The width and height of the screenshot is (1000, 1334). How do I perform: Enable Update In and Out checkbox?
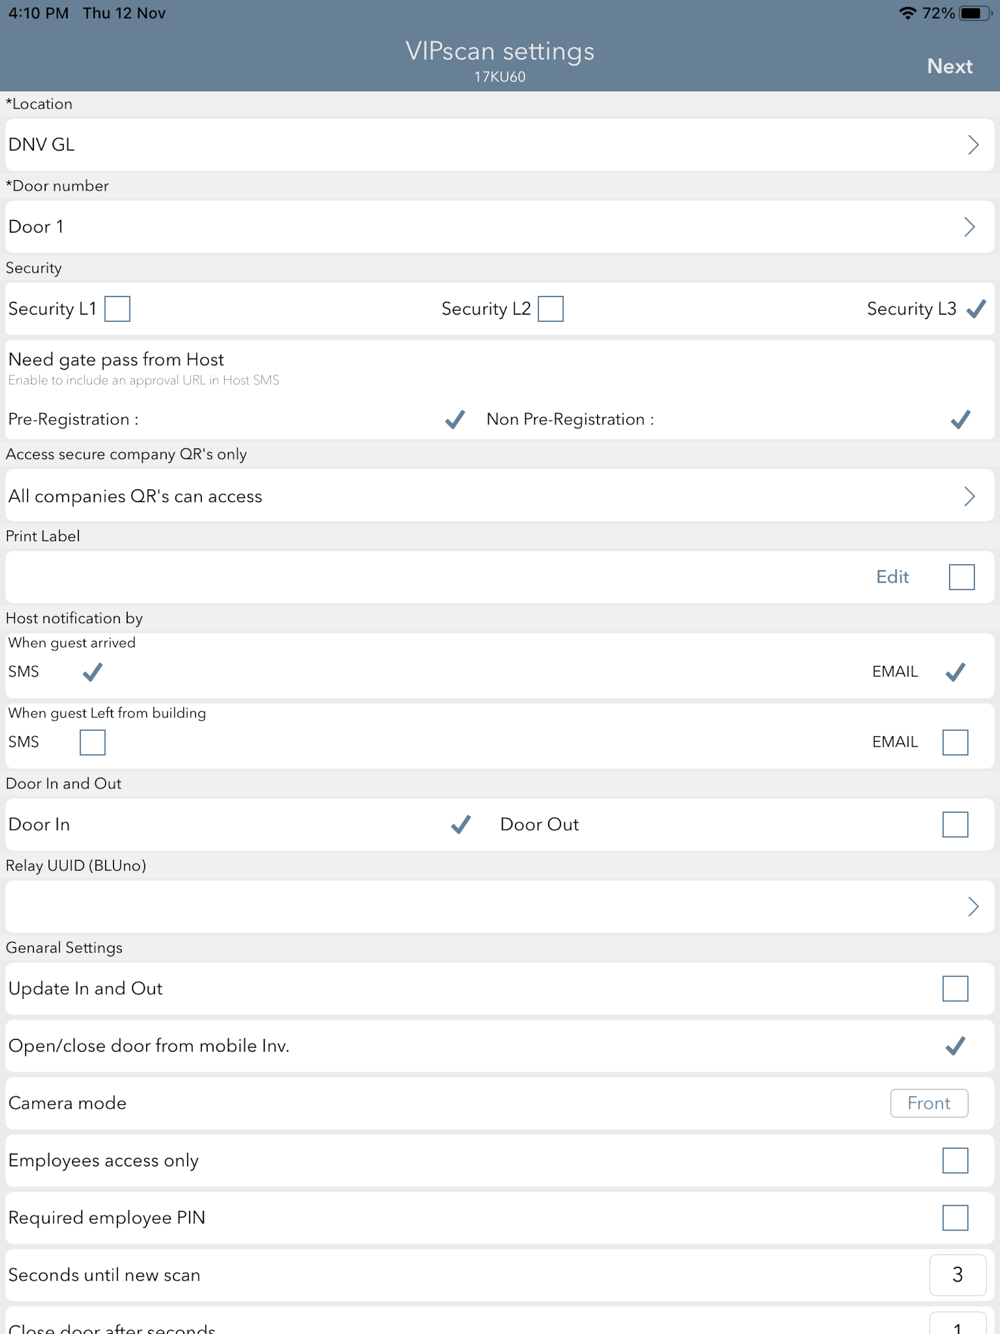point(955,988)
